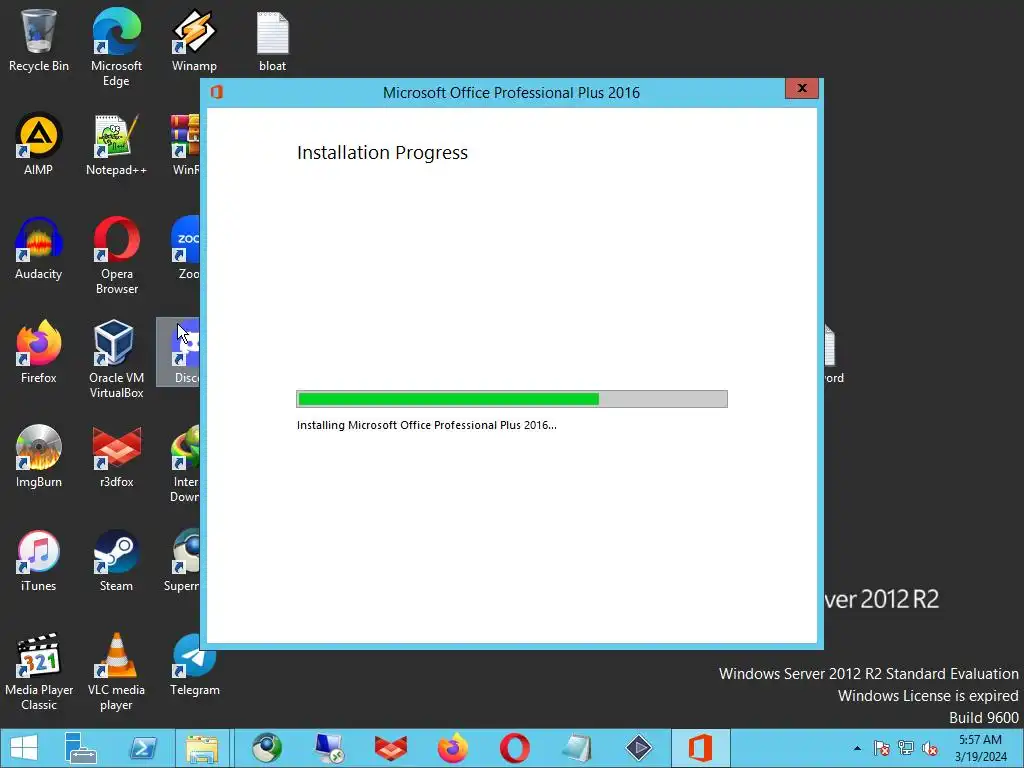
Task: Select the Audacity desktop shortcut
Action: 39,248
